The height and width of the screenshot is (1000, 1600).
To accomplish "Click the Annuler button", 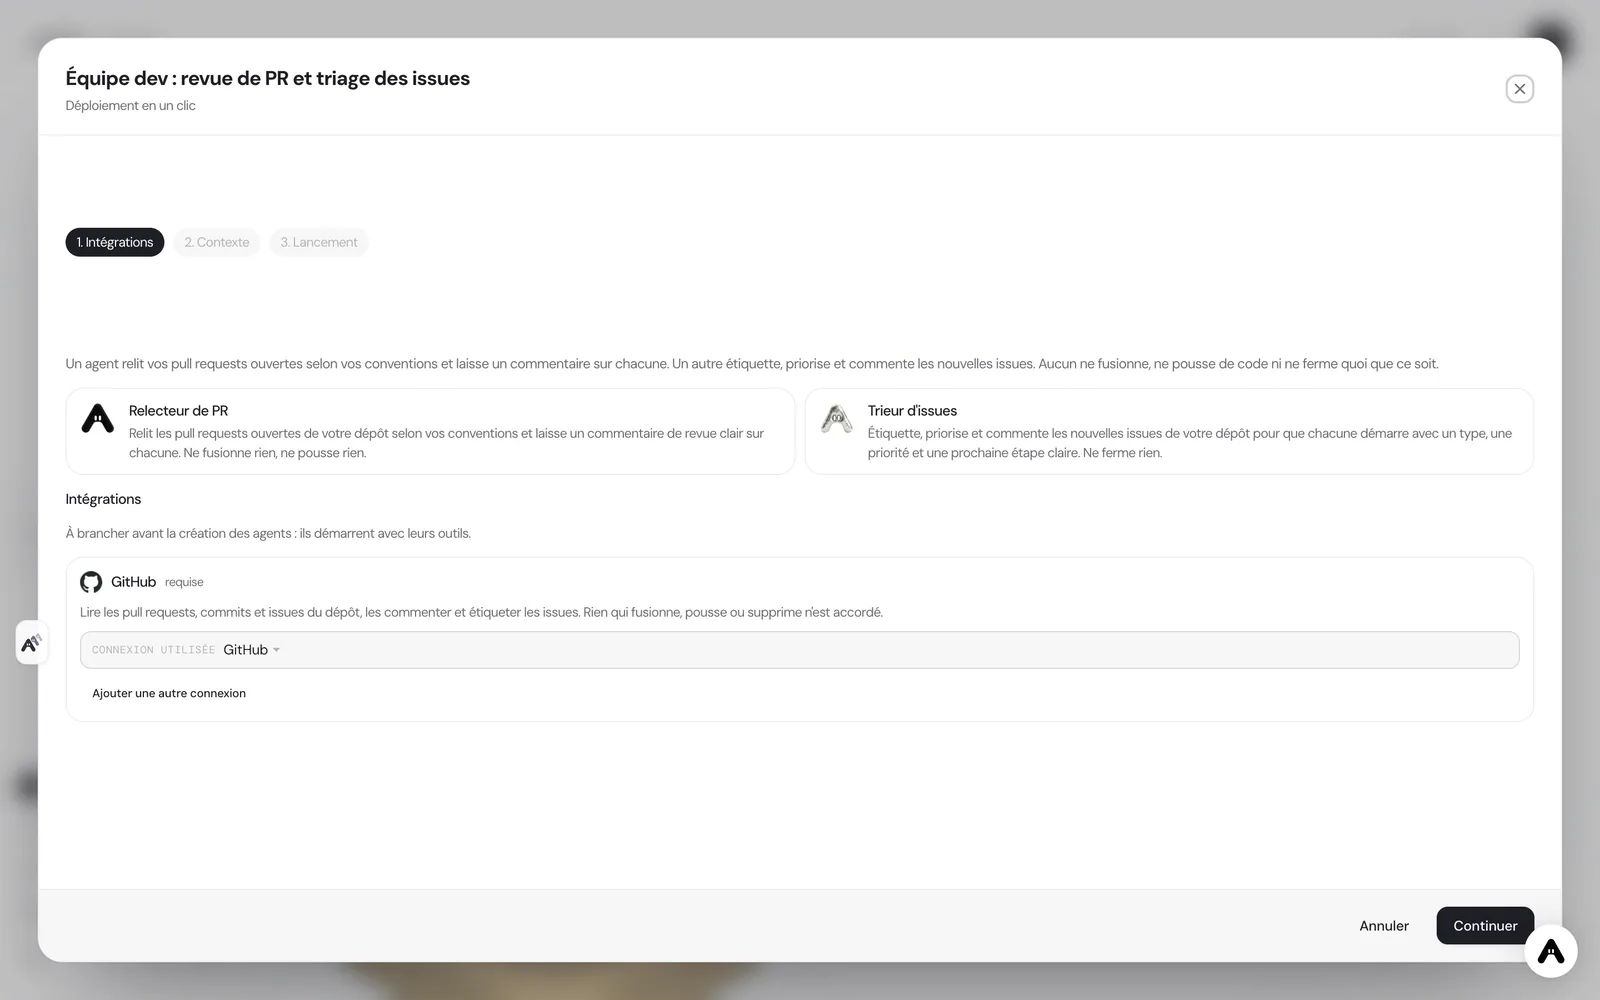I will pyautogui.click(x=1384, y=926).
